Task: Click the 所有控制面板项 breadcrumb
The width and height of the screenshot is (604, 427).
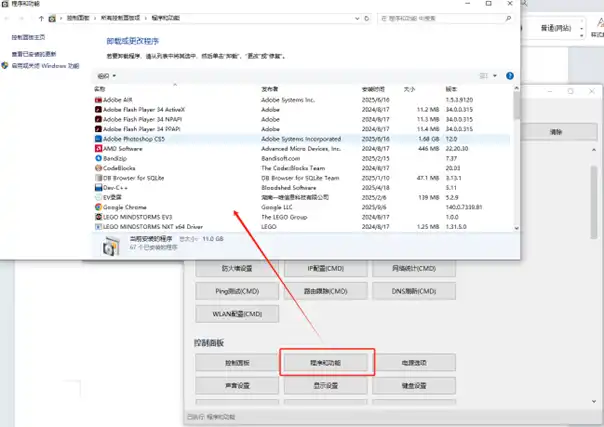Action: pos(120,18)
